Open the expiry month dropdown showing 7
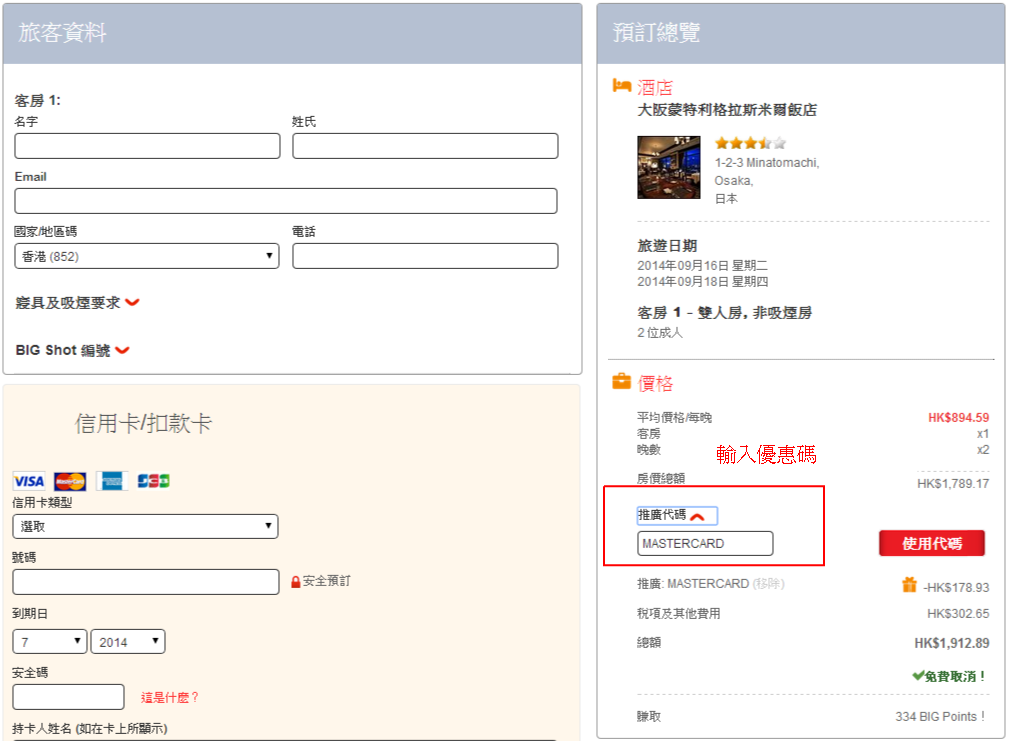1009x741 pixels. (x=50, y=642)
